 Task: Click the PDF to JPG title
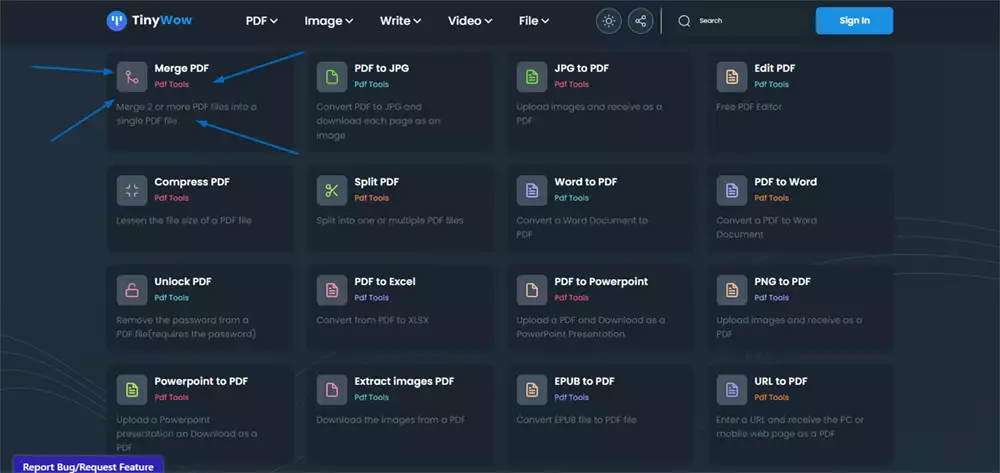coord(382,68)
